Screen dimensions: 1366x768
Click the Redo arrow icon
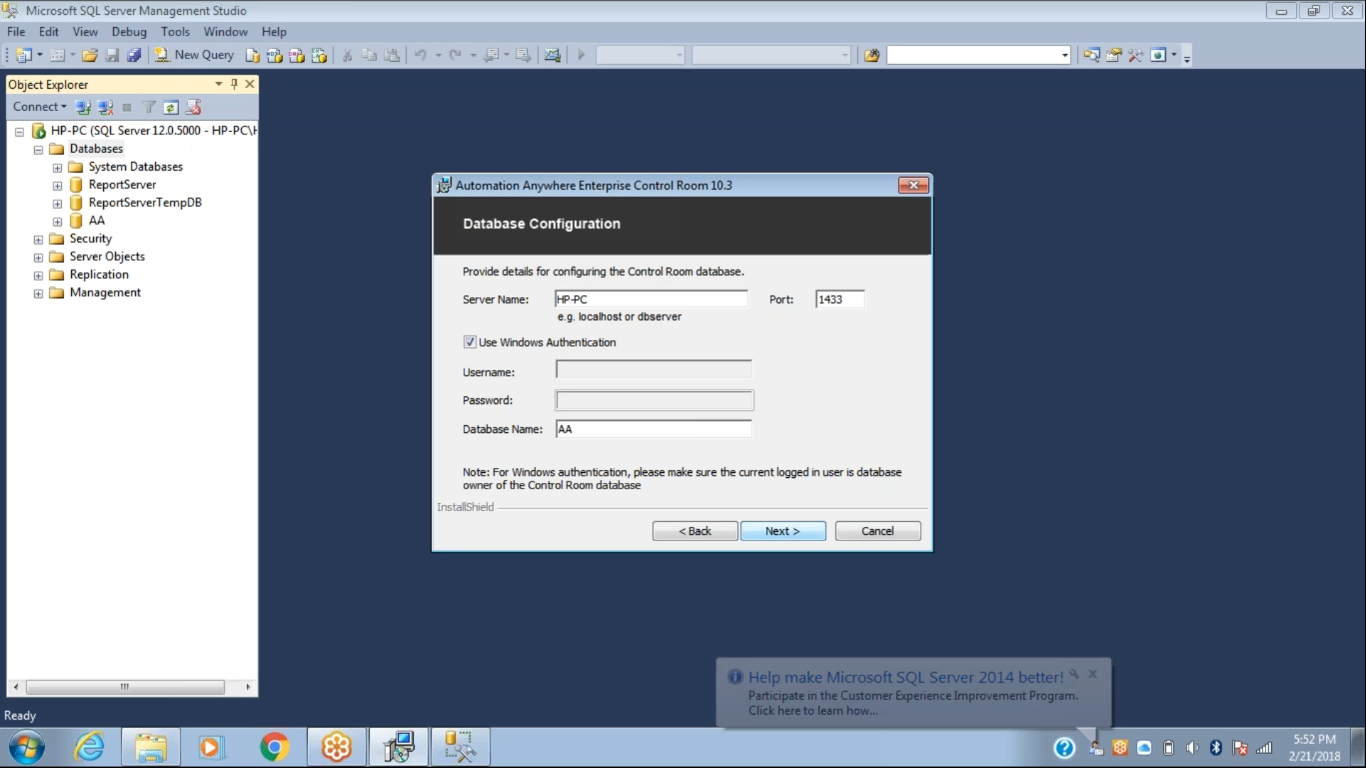[455, 55]
